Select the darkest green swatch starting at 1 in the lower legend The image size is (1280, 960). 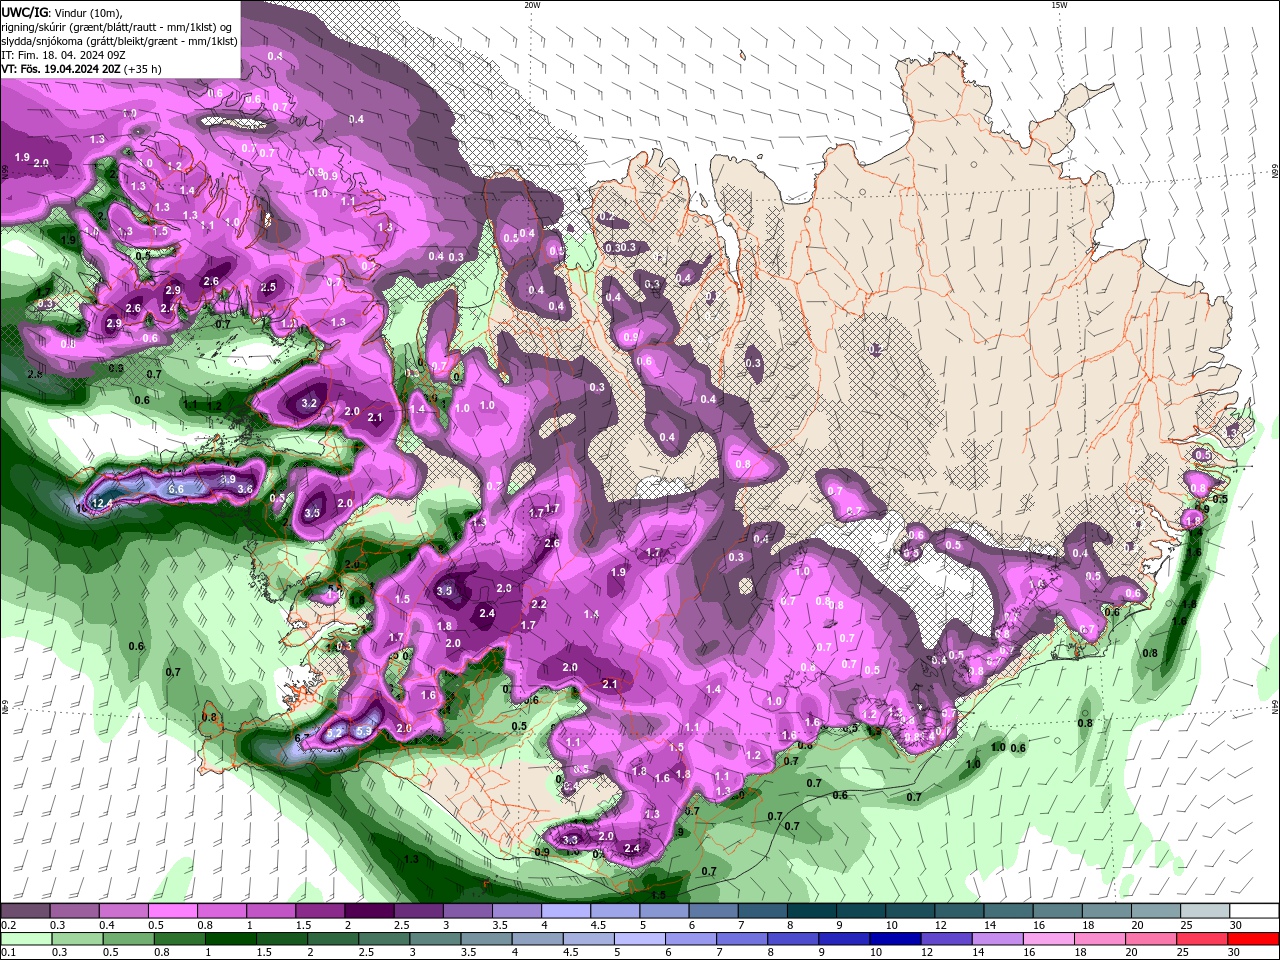point(229,939)
